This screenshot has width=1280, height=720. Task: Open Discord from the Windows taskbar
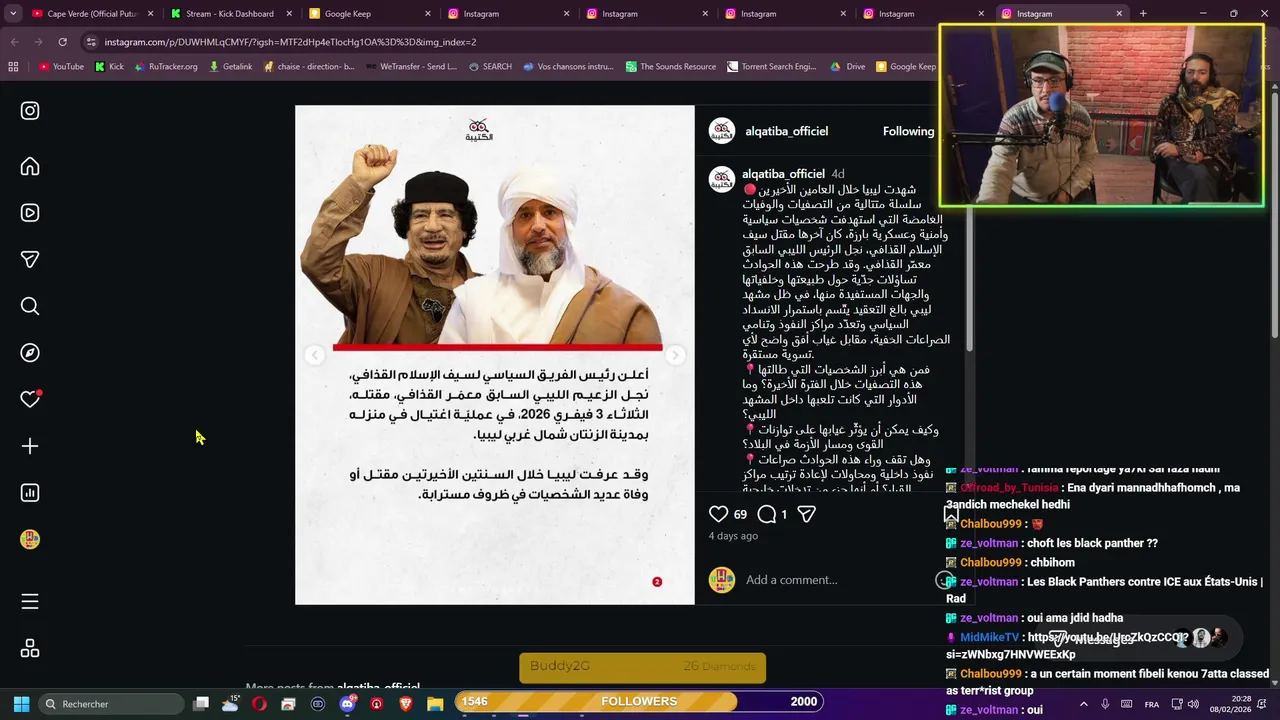347,704
